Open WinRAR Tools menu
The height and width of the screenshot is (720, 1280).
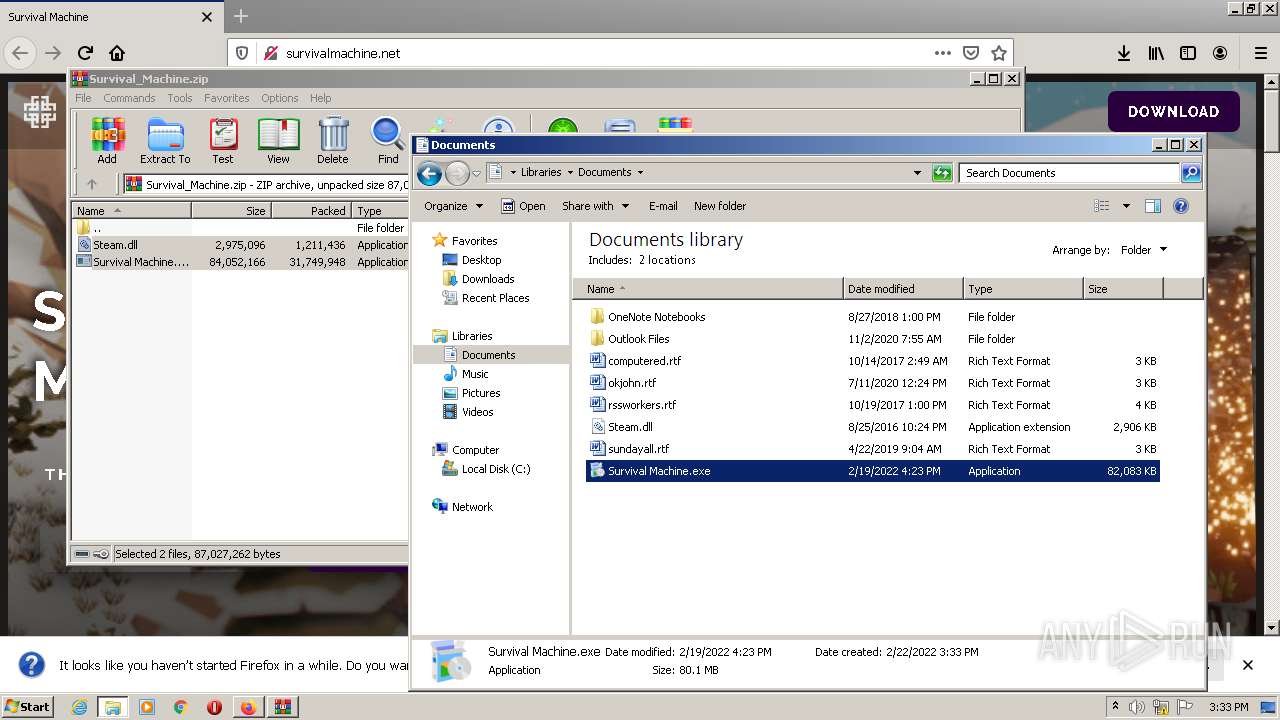(x=180, y=98)
